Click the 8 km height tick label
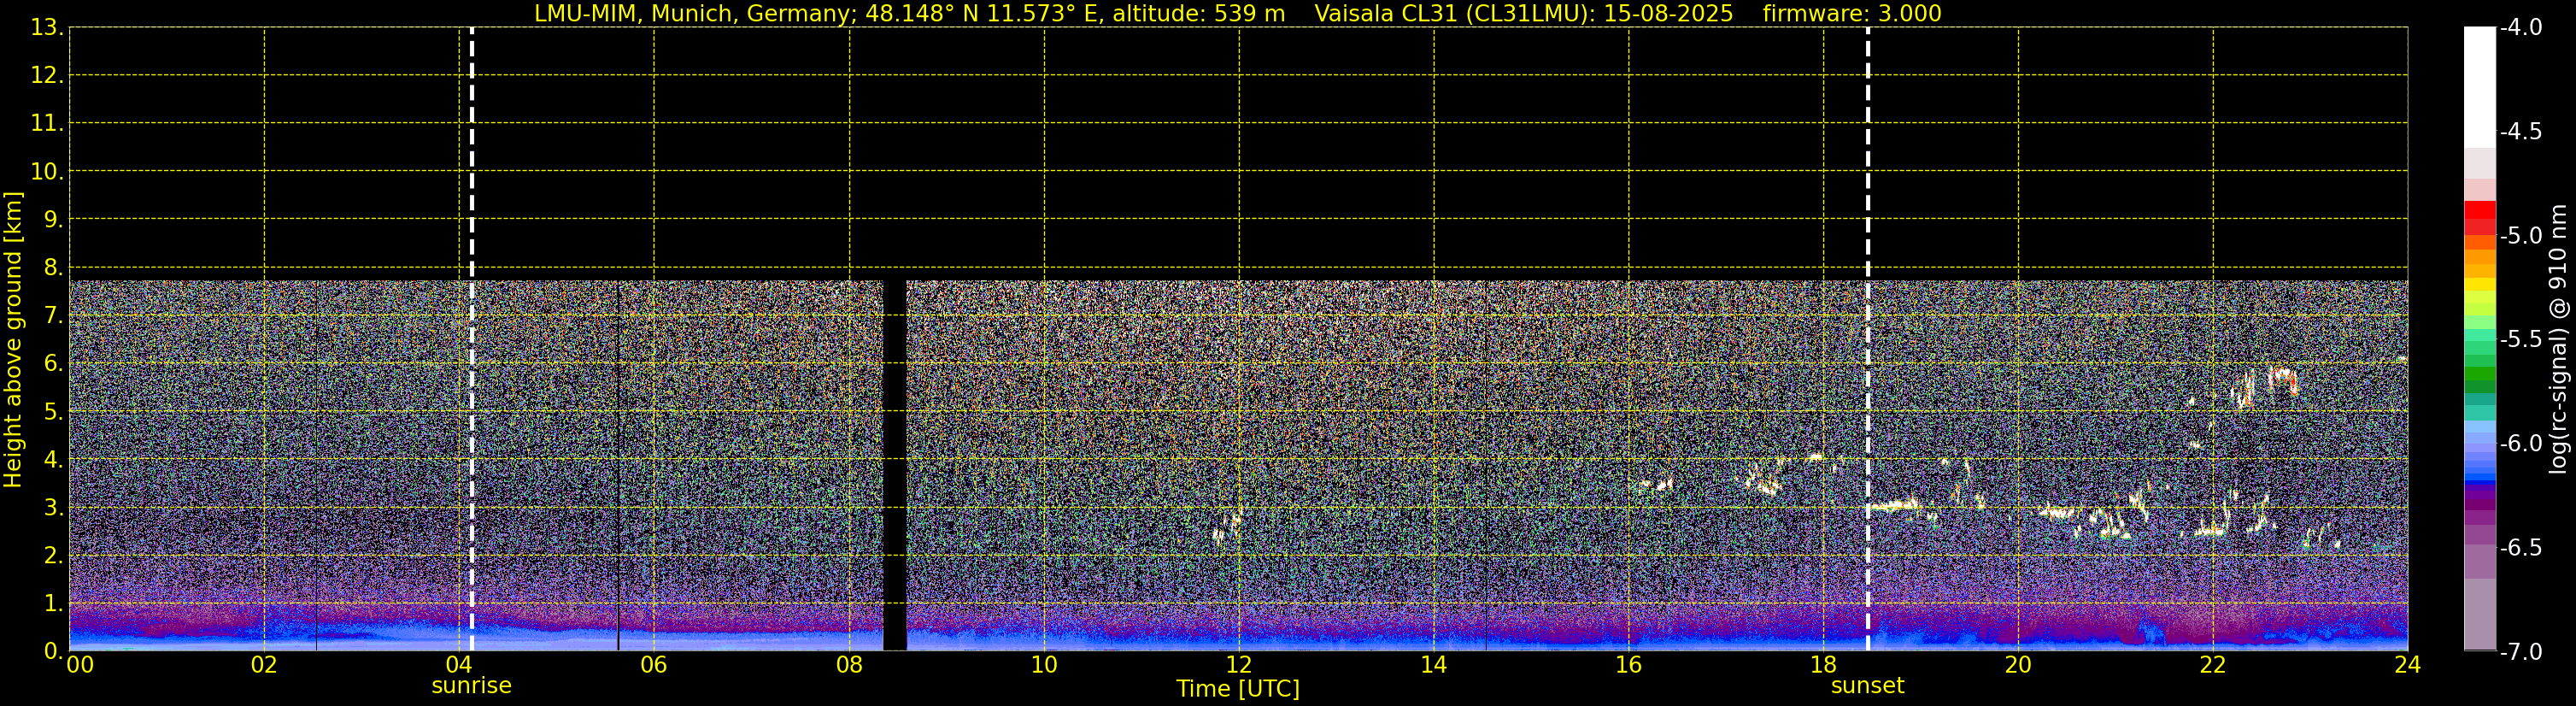Viewport: 2576px width, 706px height. coord(52,267)
